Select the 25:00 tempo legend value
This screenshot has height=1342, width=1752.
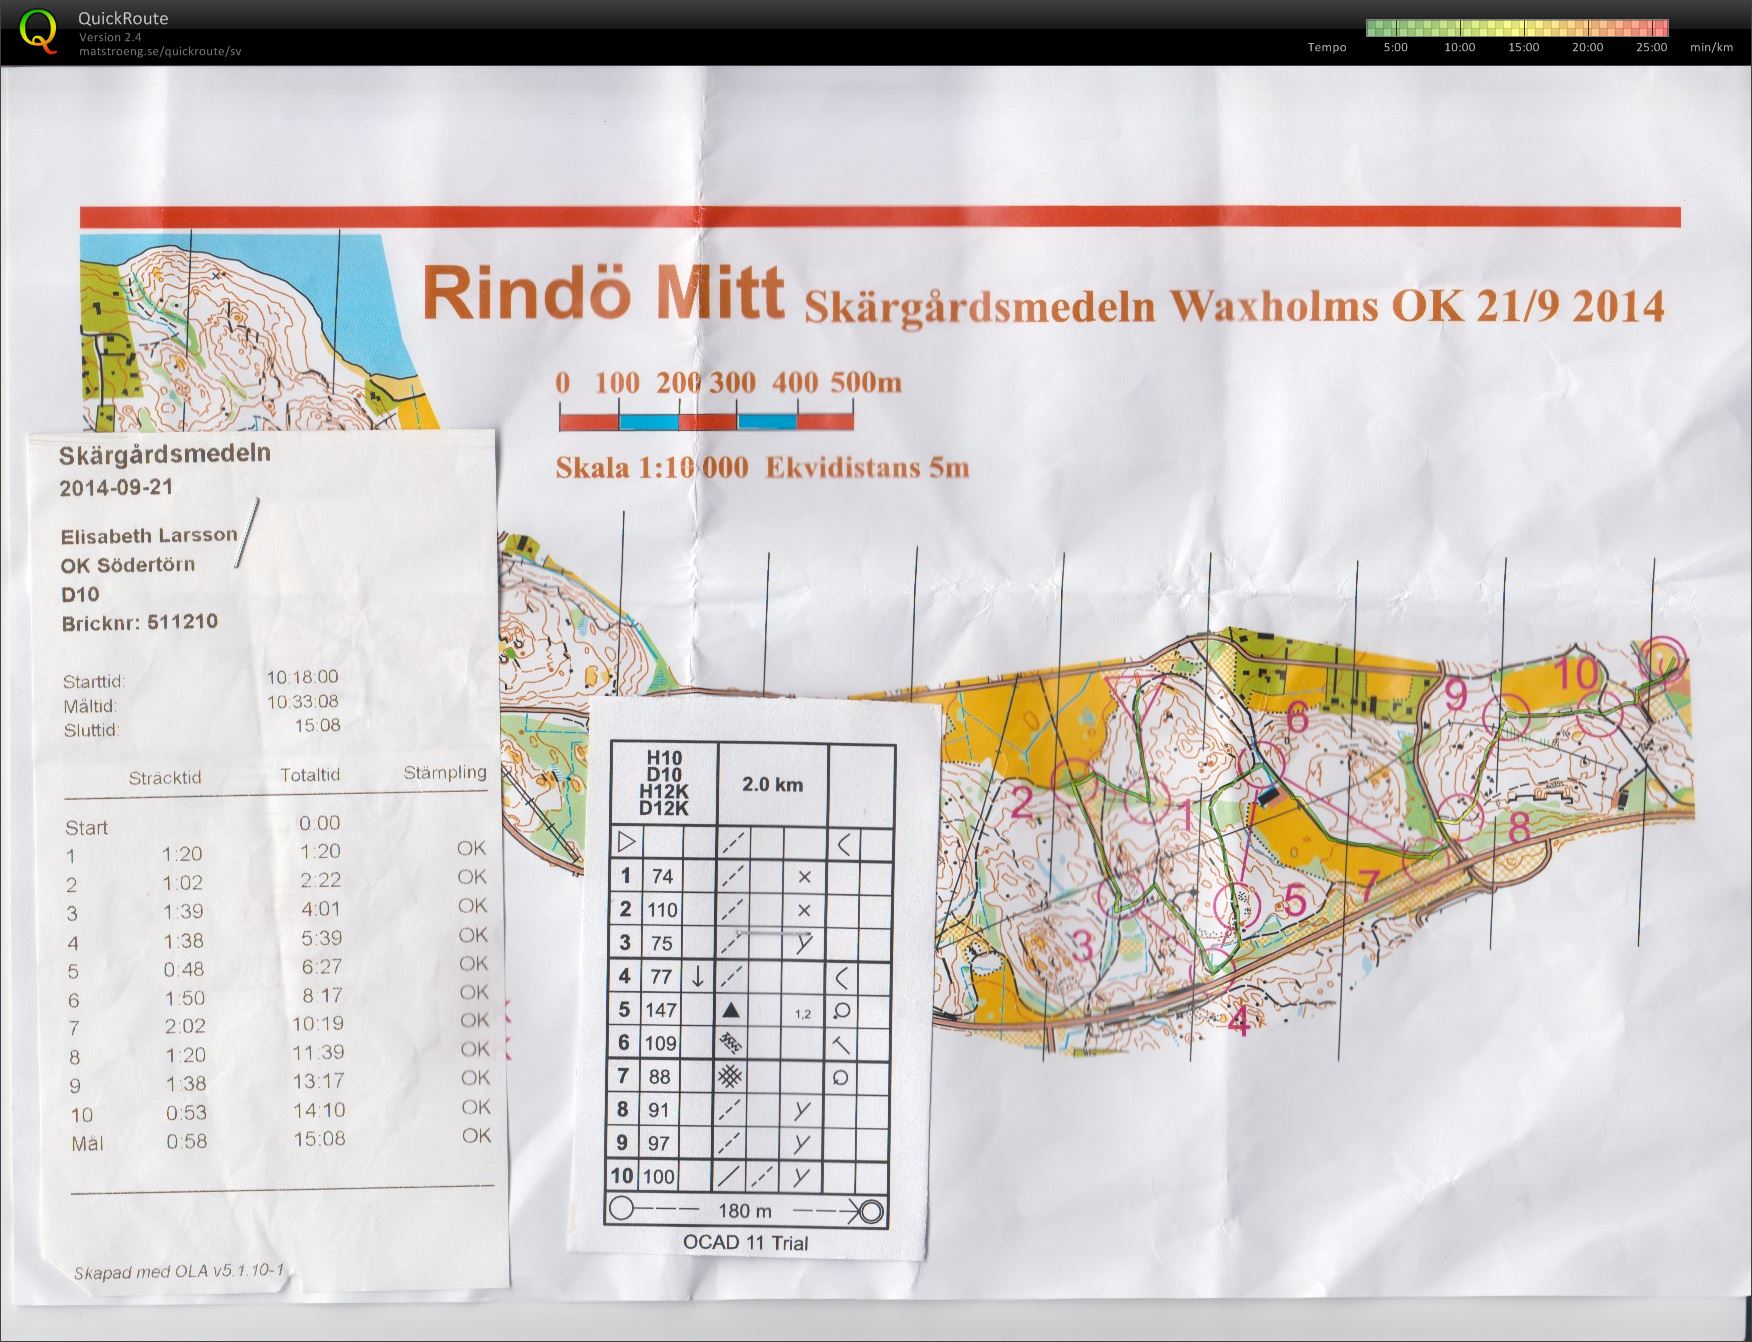click(1652, 47)
